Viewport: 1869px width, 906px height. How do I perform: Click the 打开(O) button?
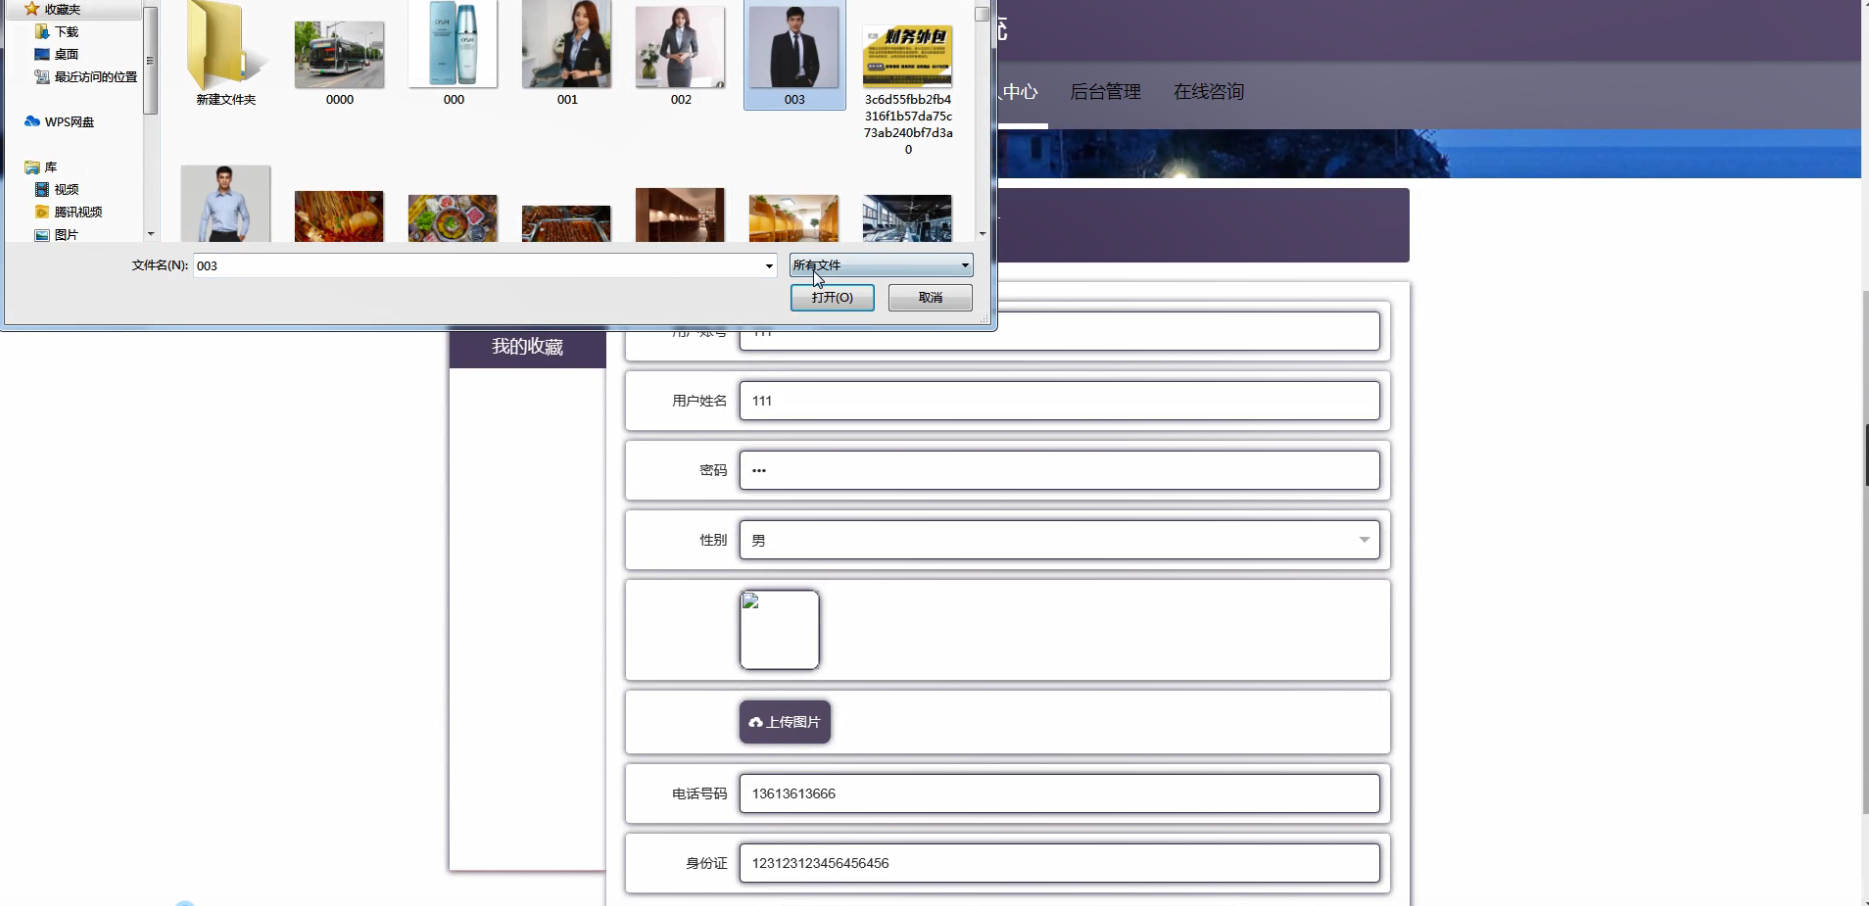click(x=832, y=297)
